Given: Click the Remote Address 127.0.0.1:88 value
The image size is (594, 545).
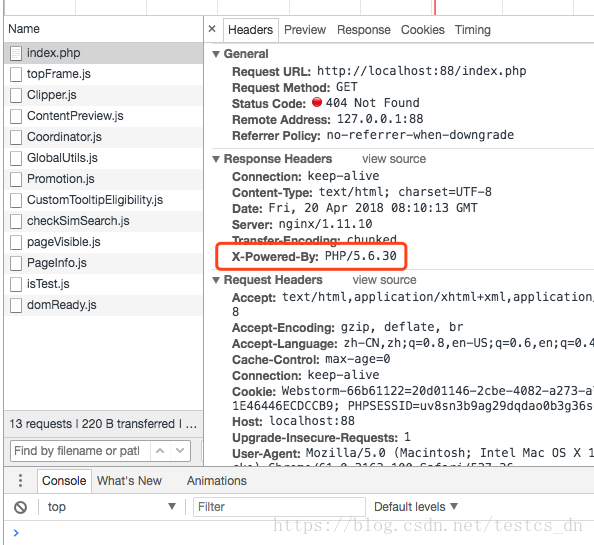Looking at the screenshot, I should [x=380, y=119].
